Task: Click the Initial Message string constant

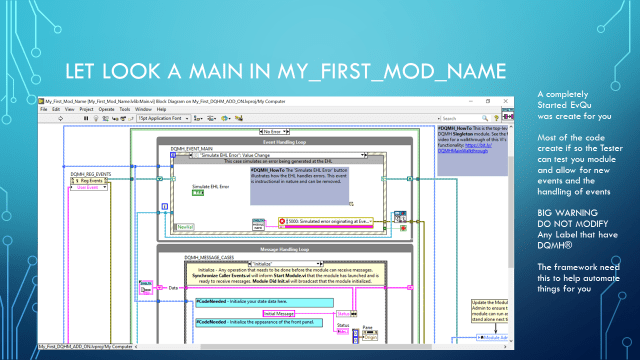Action: click(279, 313)
